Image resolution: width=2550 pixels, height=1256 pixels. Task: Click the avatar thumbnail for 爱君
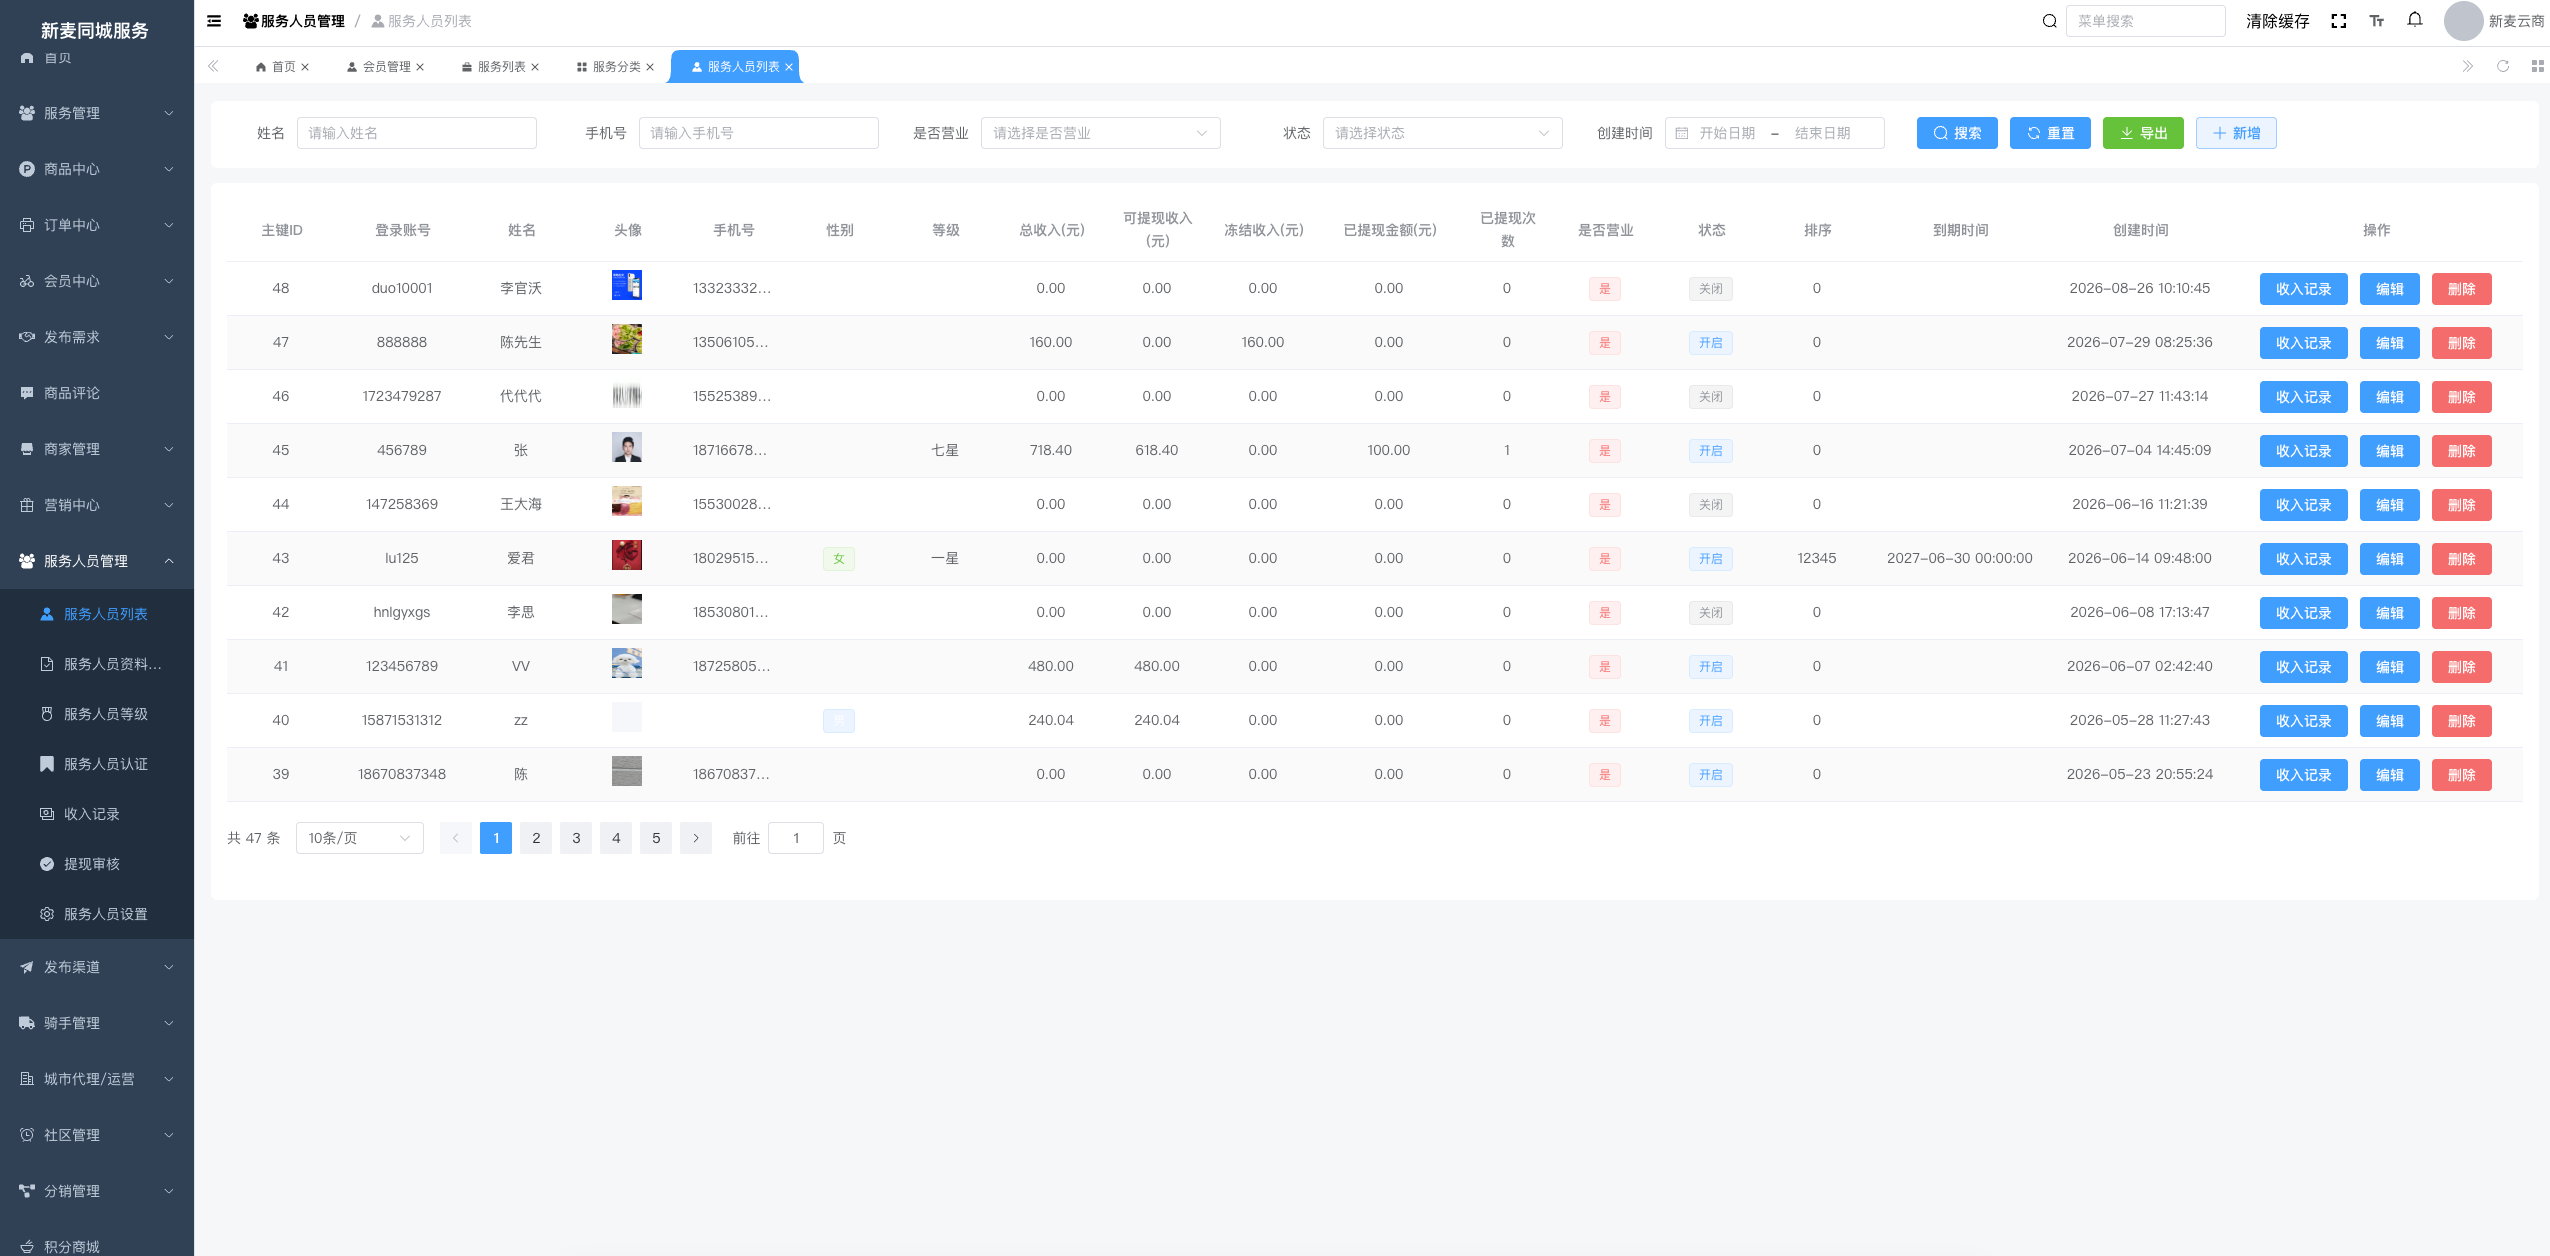coord(627,555)
